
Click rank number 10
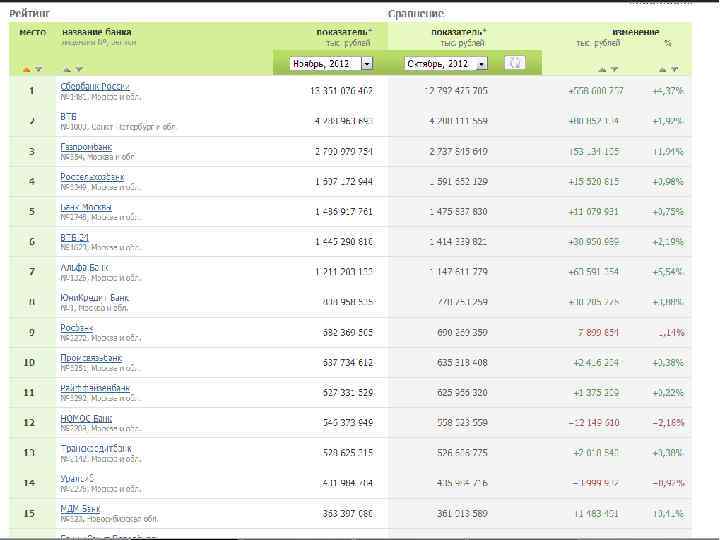pos(29,363)
